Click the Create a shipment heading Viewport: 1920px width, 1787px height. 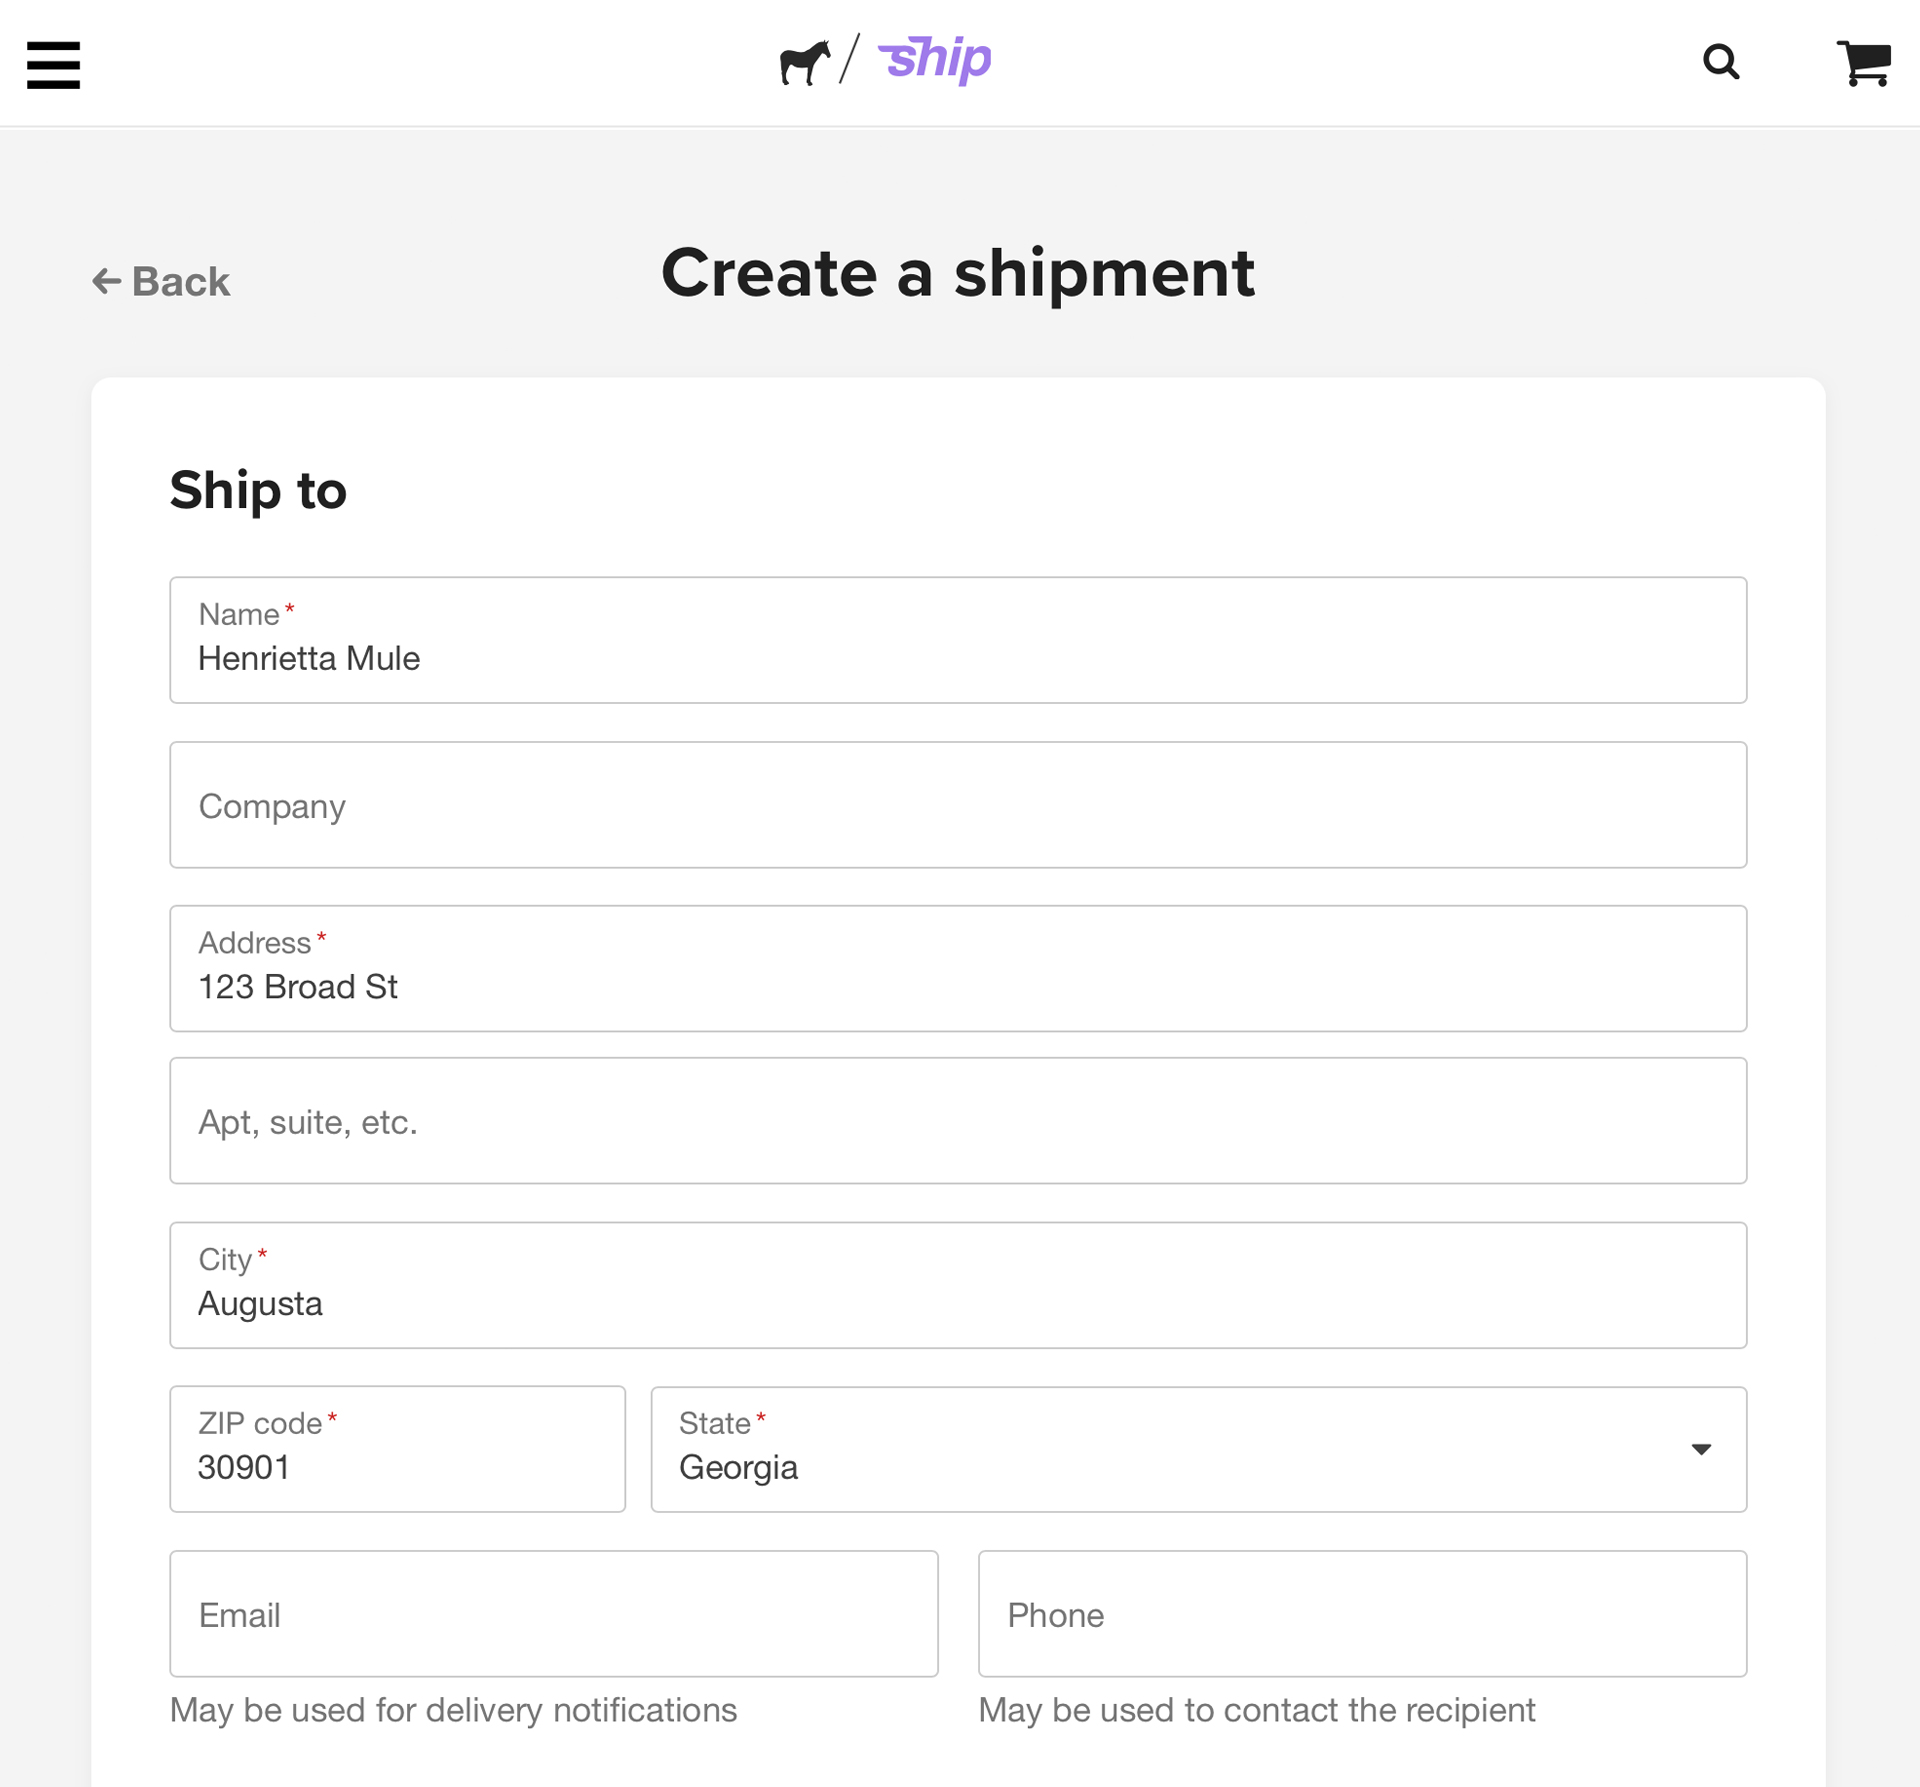pyautogui.click(x=958, y=271)
